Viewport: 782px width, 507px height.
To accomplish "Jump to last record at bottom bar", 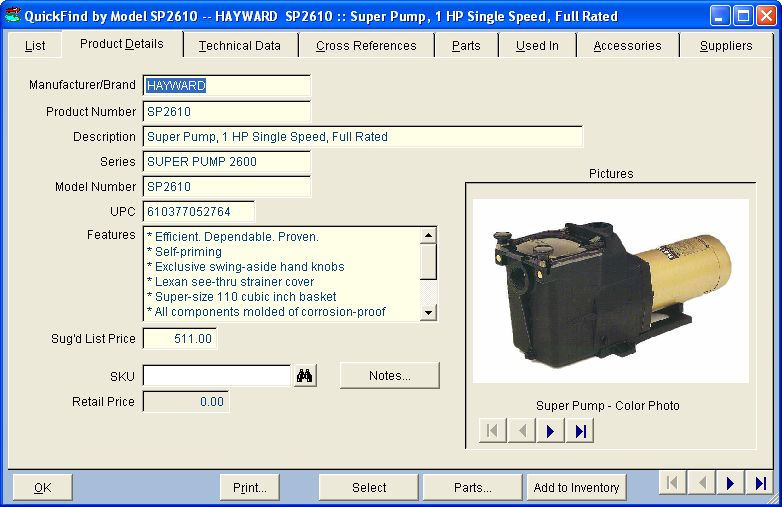I will [760, 483].
